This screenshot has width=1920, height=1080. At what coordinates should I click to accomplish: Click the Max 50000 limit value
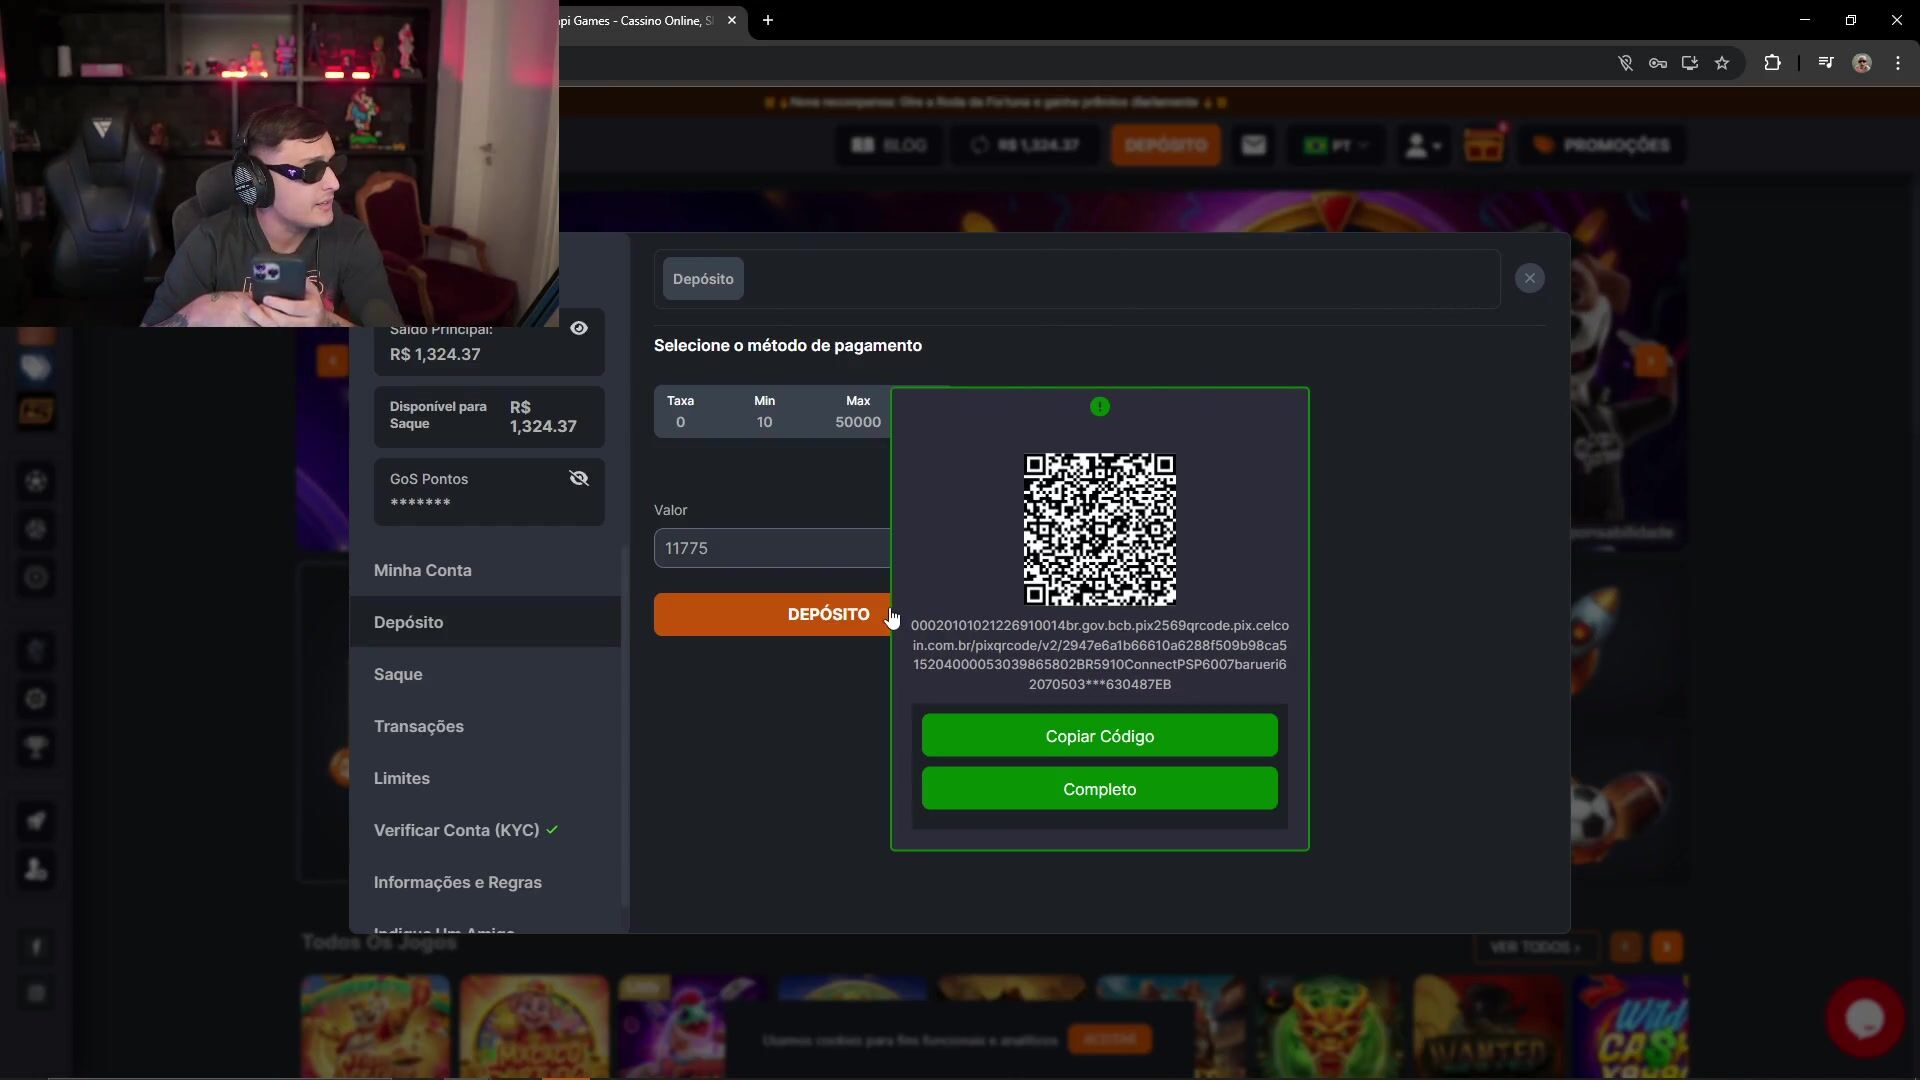[x=858, y=422]
